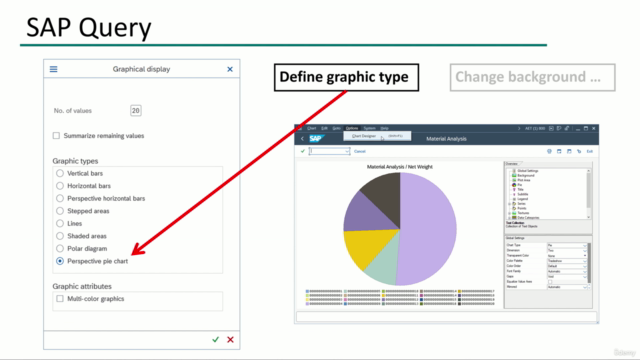Select Background node in Overview tree

pos(526,176)
